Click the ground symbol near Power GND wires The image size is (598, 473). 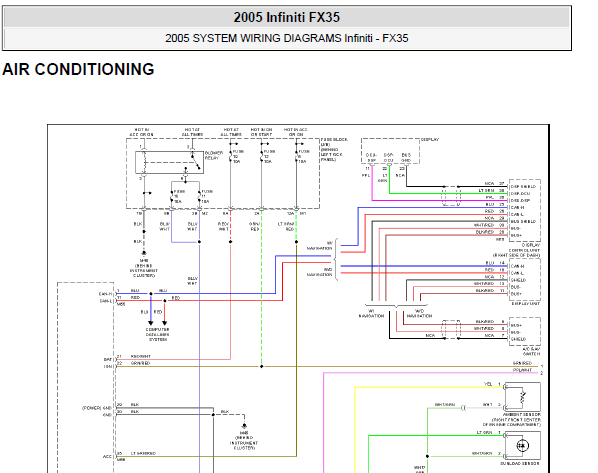[x=244, y=426]
